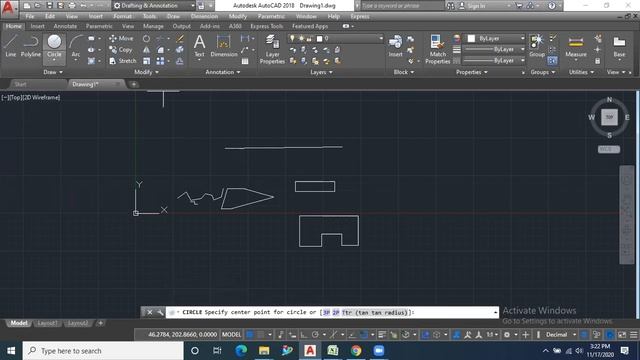Expand the Layers panel

coord(321,72)
